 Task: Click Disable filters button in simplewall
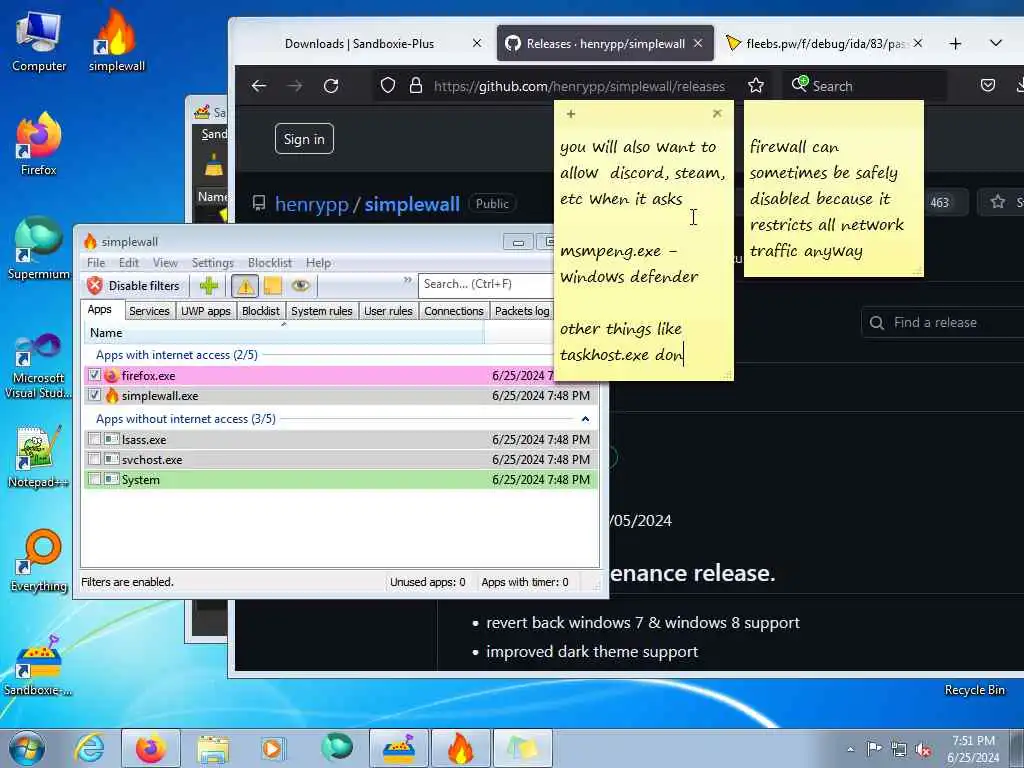(x=133, y=285)
